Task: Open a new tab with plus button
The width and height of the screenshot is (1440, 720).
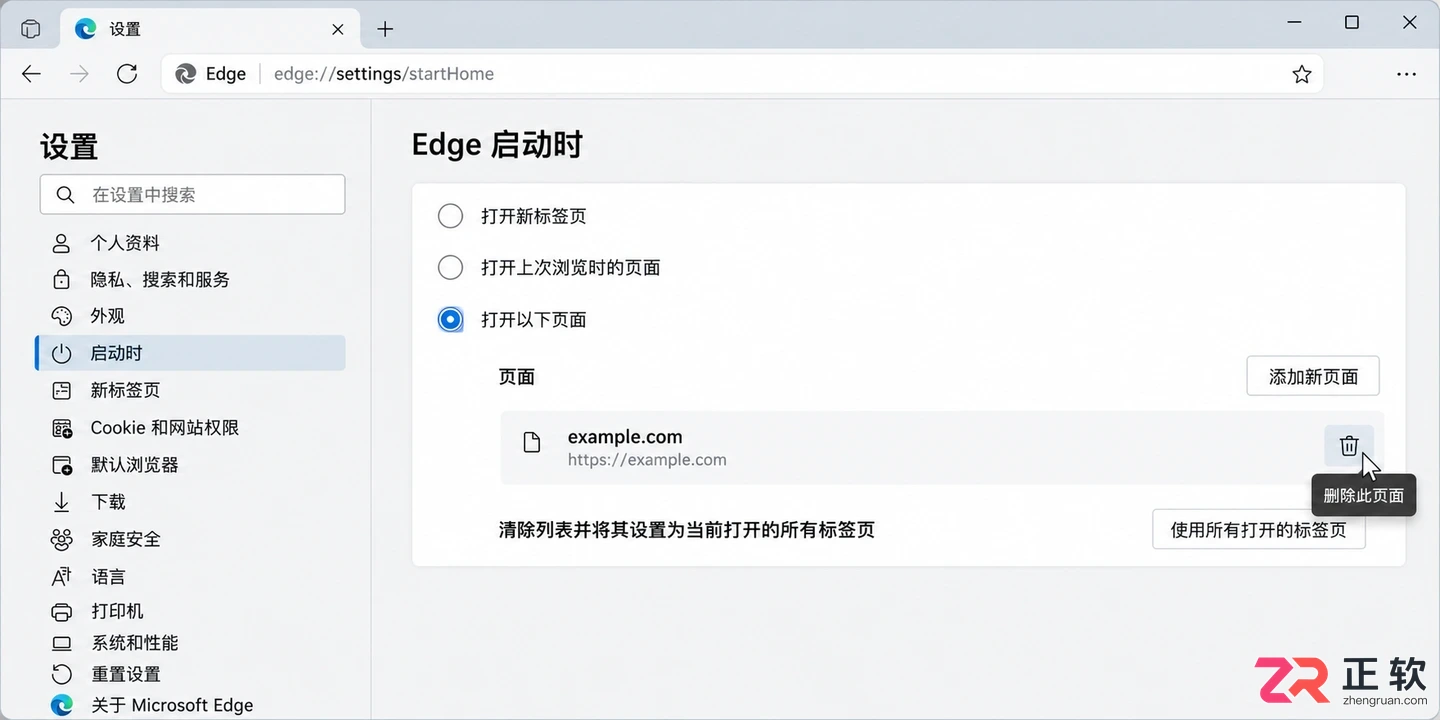Action: [x=385, y=29]
